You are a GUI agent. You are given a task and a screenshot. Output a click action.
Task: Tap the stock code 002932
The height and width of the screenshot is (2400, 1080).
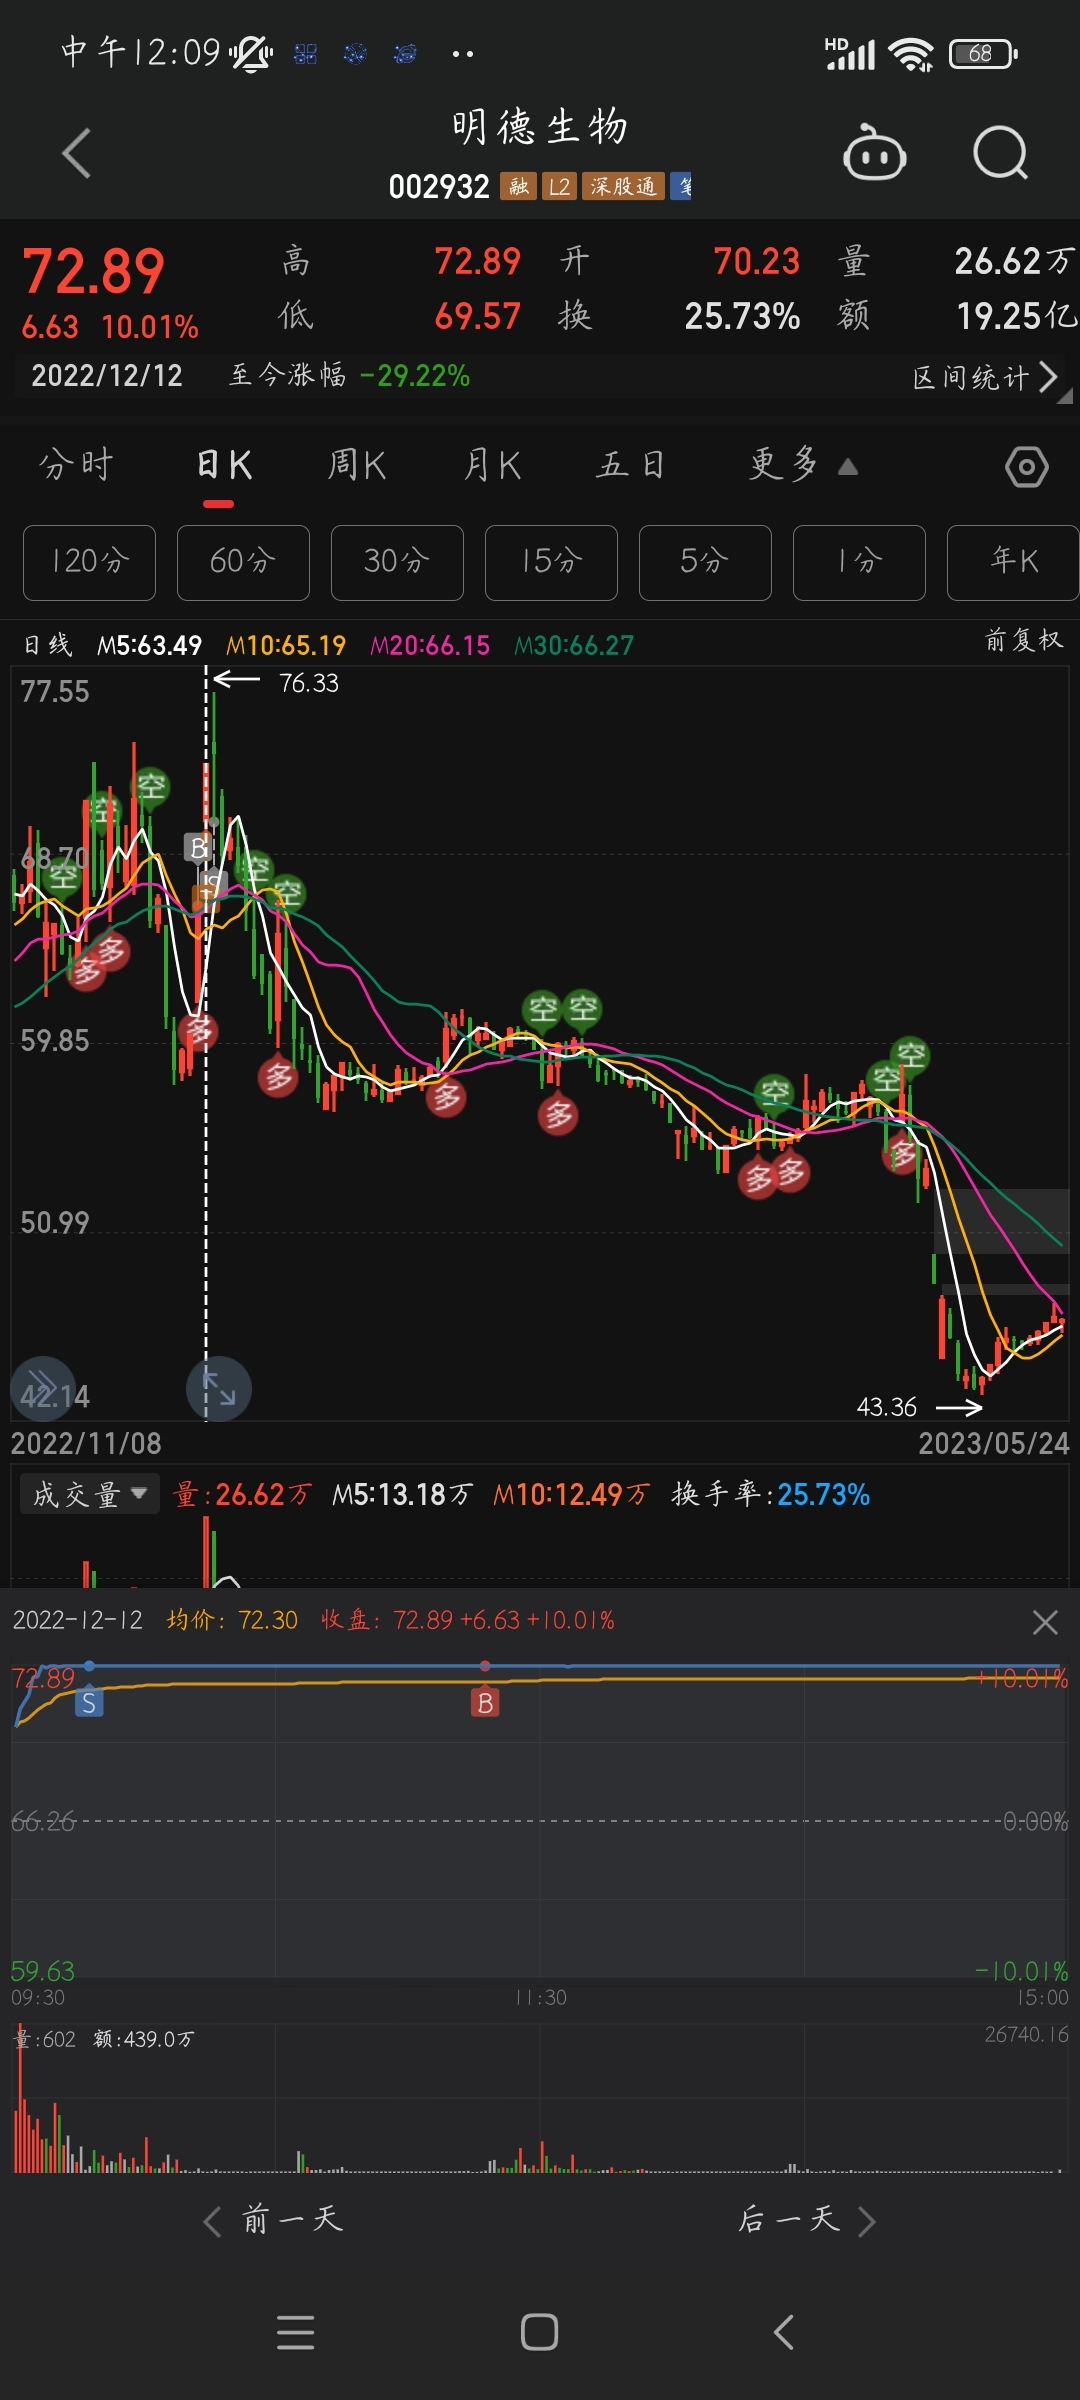point(439,186)
